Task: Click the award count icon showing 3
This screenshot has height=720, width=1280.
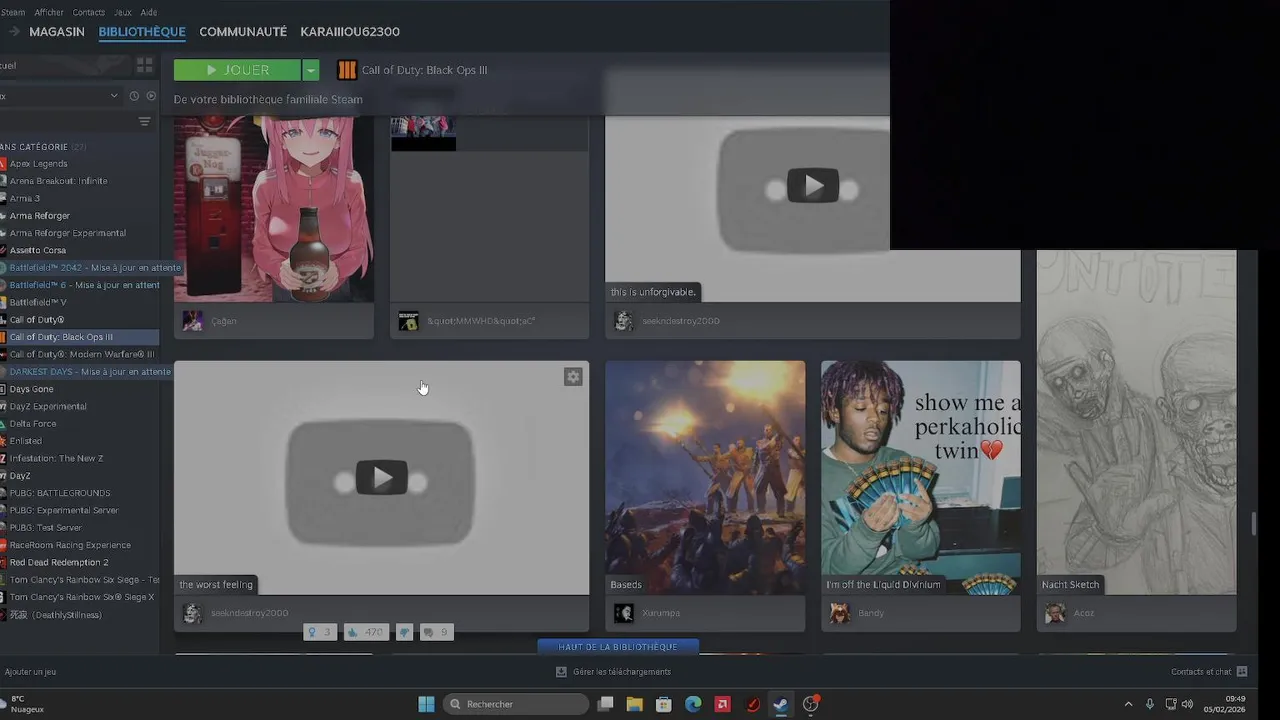Action: point(320,632)
